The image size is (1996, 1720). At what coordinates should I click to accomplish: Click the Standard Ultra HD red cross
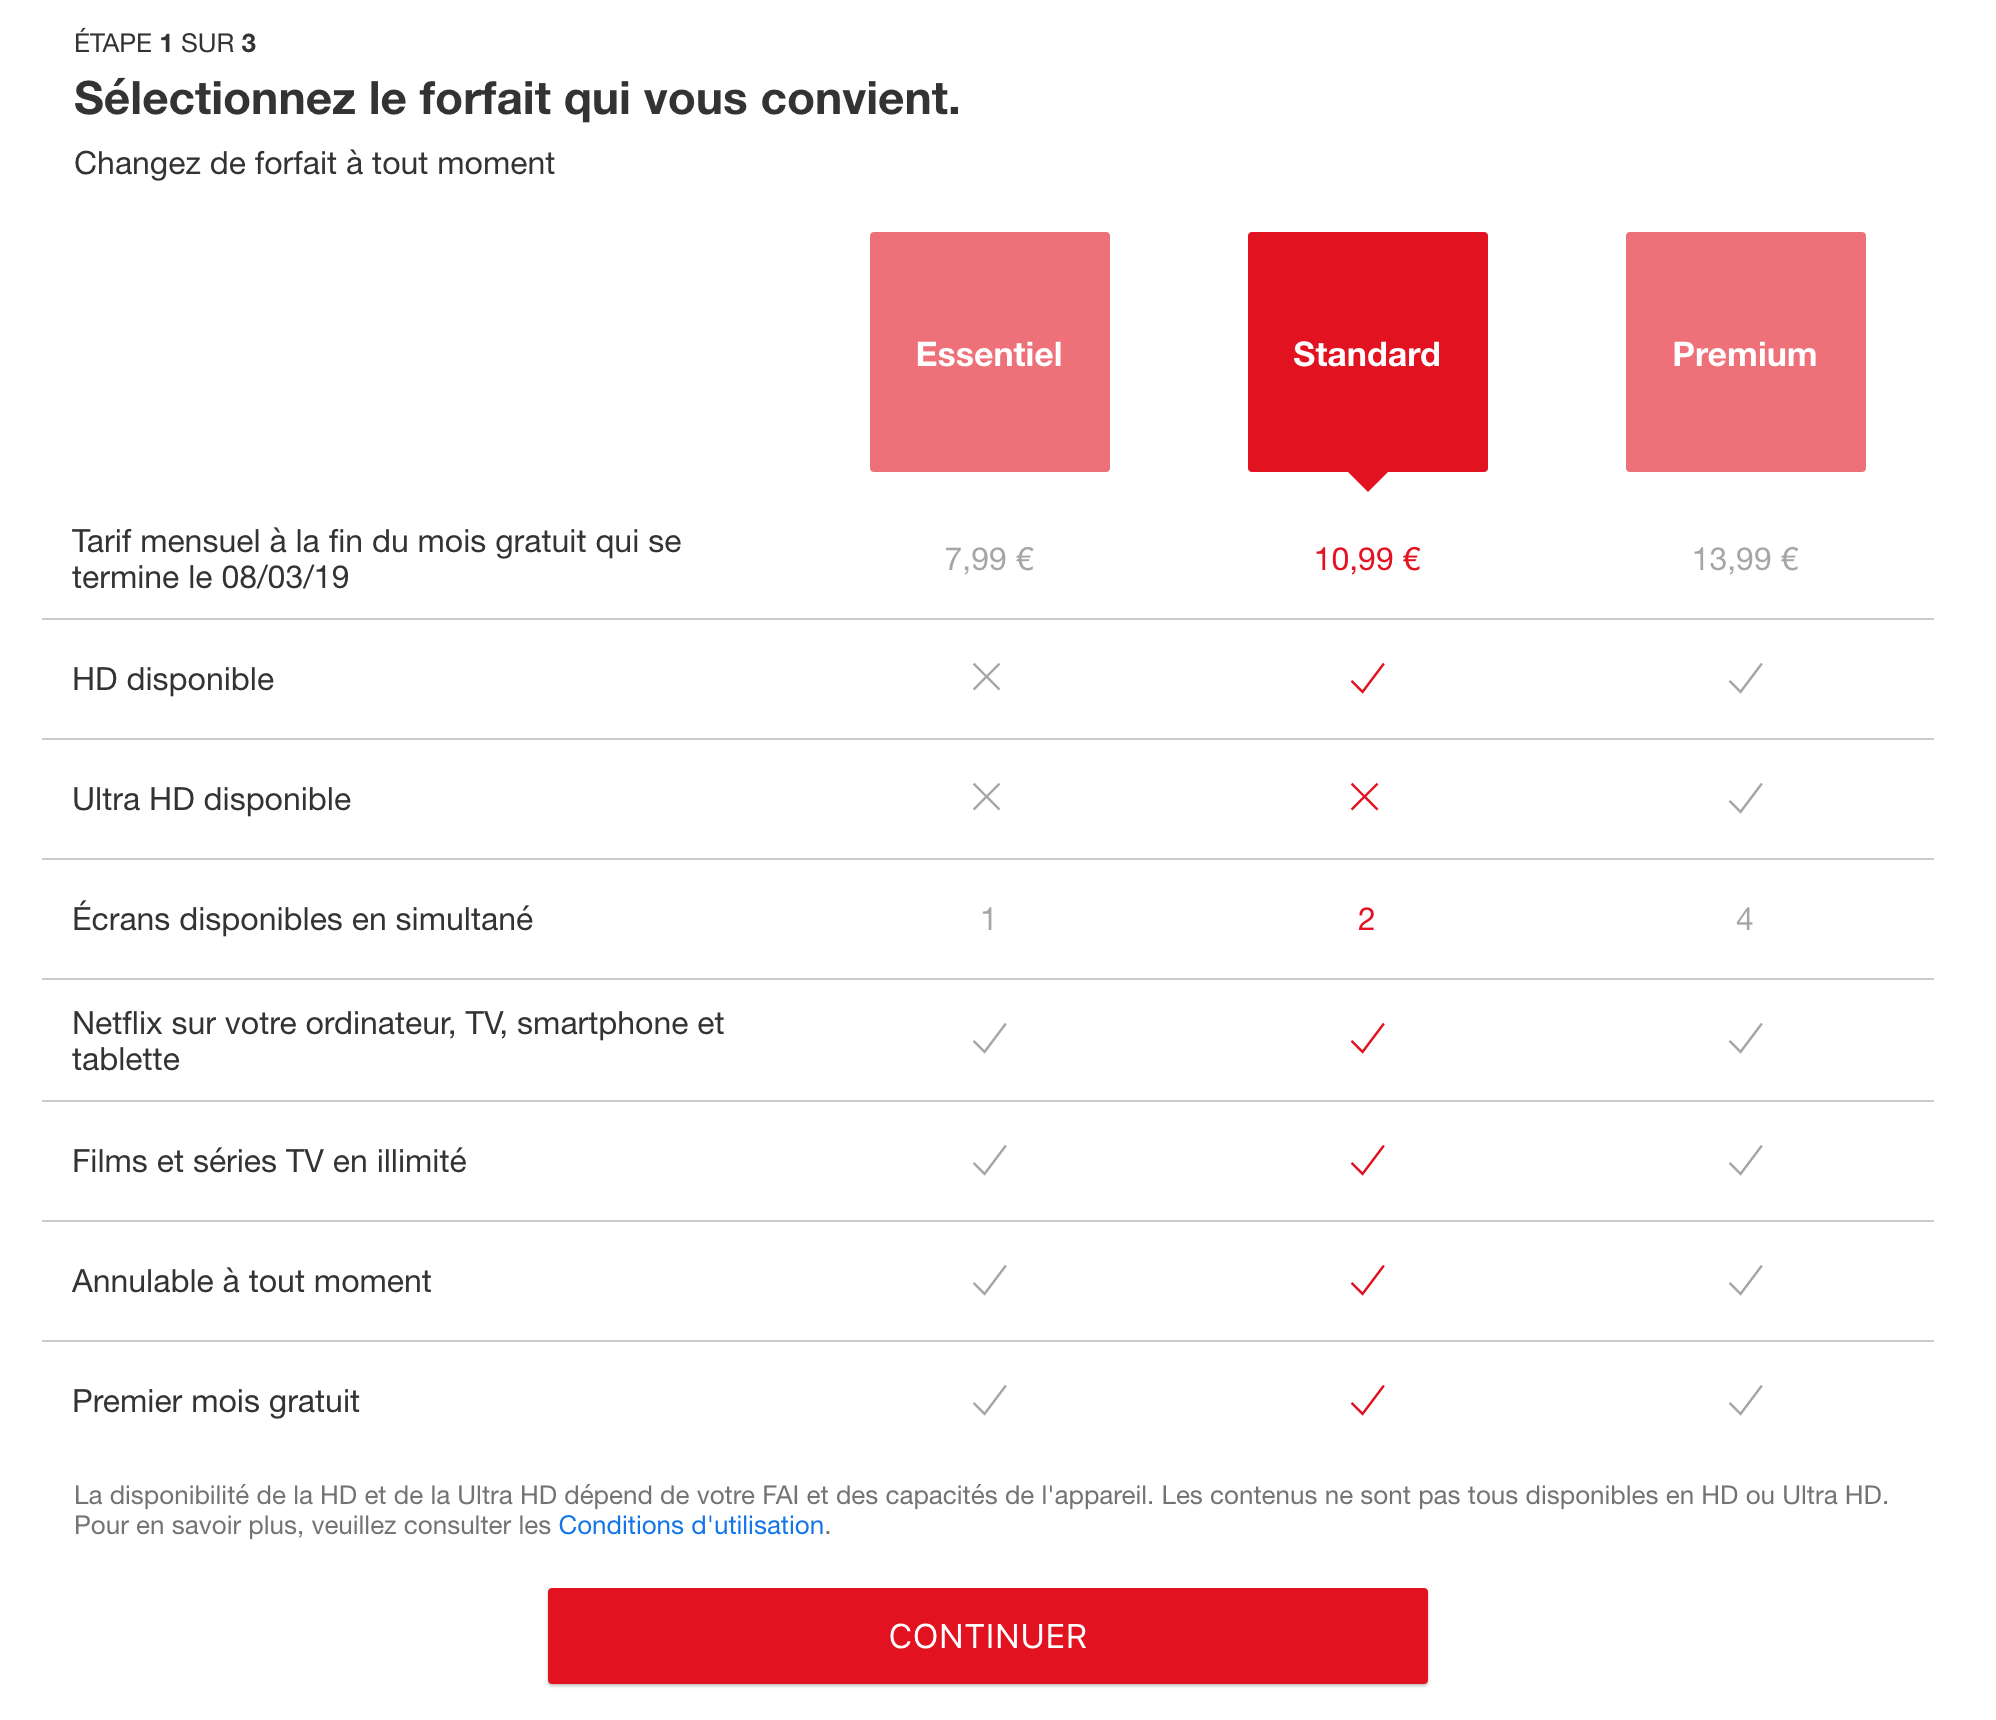tap(1365, 797)
